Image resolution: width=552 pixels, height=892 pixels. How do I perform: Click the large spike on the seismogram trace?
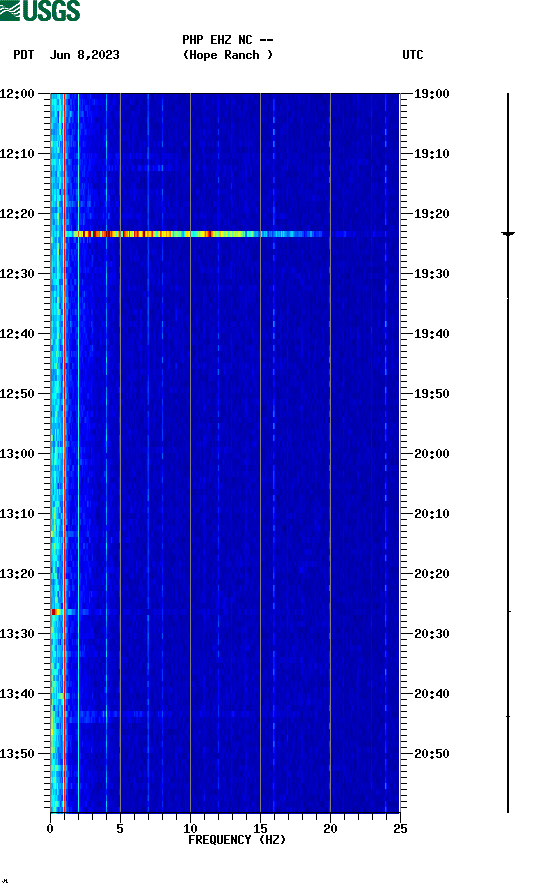coord(508,234)
